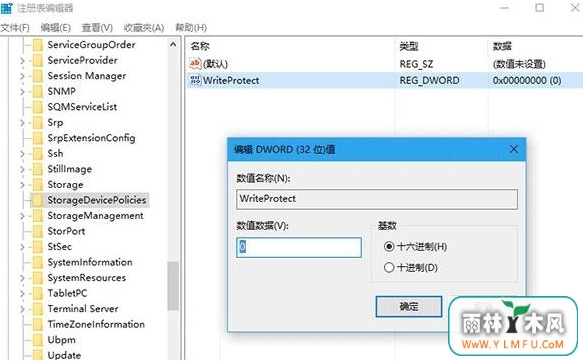583x361 pixels.
Task: Click the Storage folder icon
Action: [x=38, y=184]
